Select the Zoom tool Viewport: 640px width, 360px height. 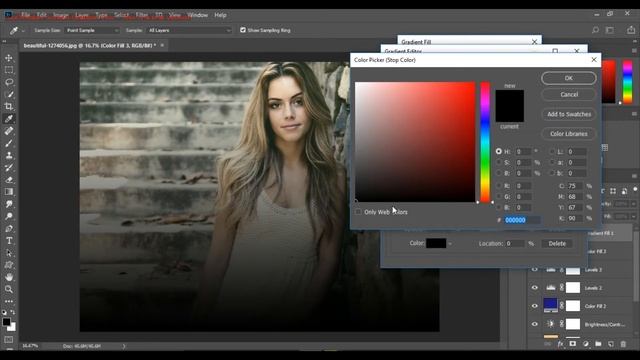(9, 289)
